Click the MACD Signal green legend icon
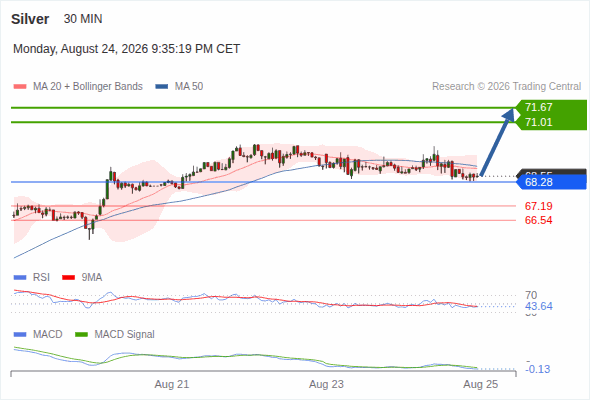 [x=81, y=335]
